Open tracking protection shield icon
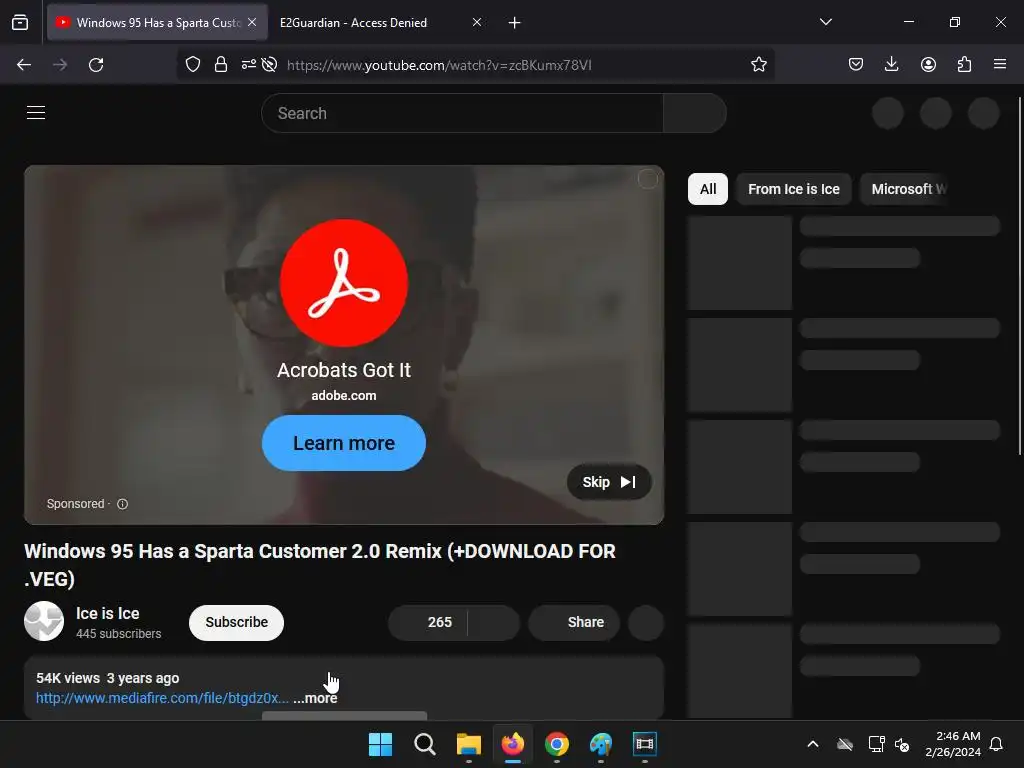 click(x=193, y=65)
